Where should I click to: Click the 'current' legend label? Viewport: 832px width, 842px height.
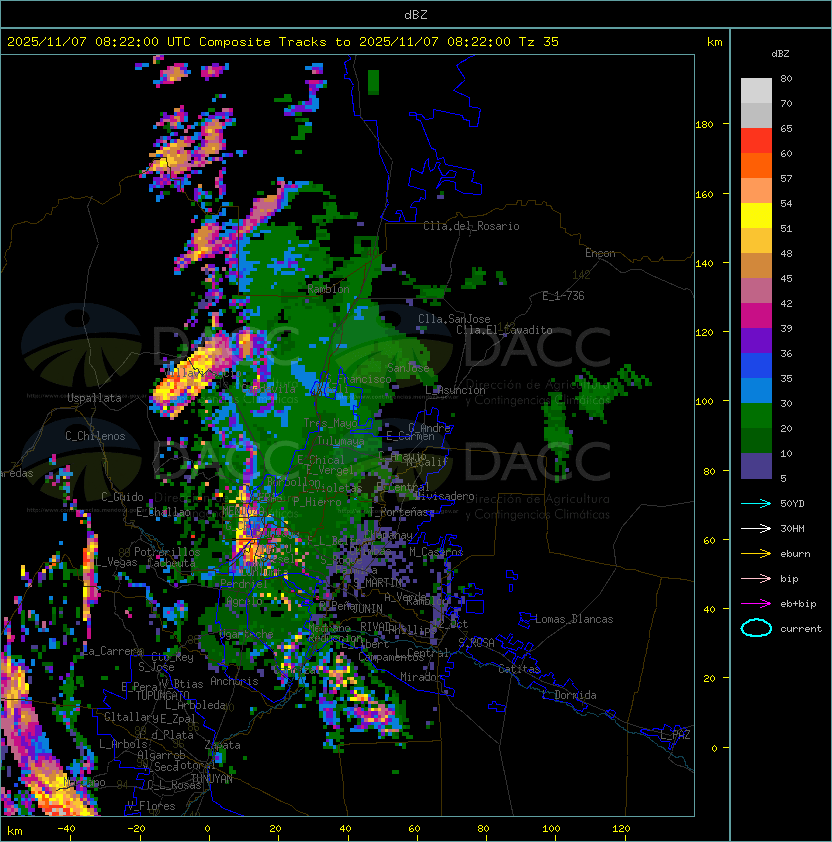pyautogui.click(x=801, y=629)
